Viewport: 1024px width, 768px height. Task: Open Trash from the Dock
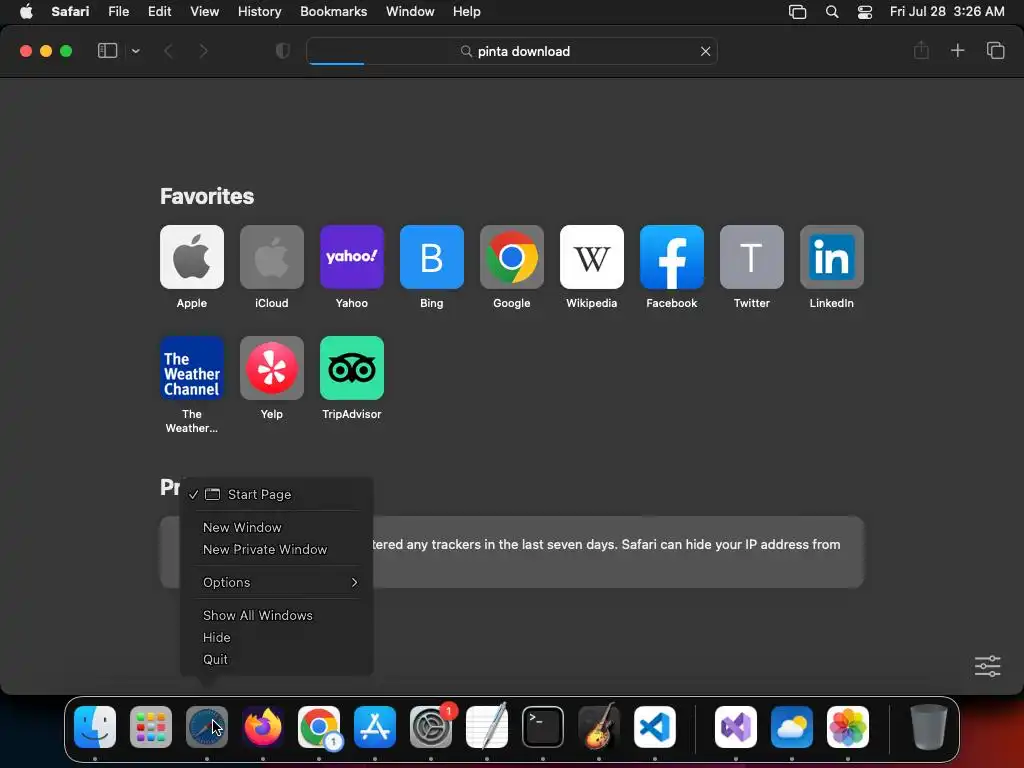[929, 727]
